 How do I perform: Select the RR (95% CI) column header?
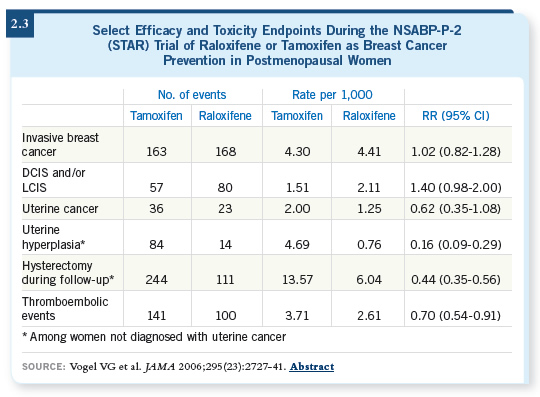tap(456, 116)
